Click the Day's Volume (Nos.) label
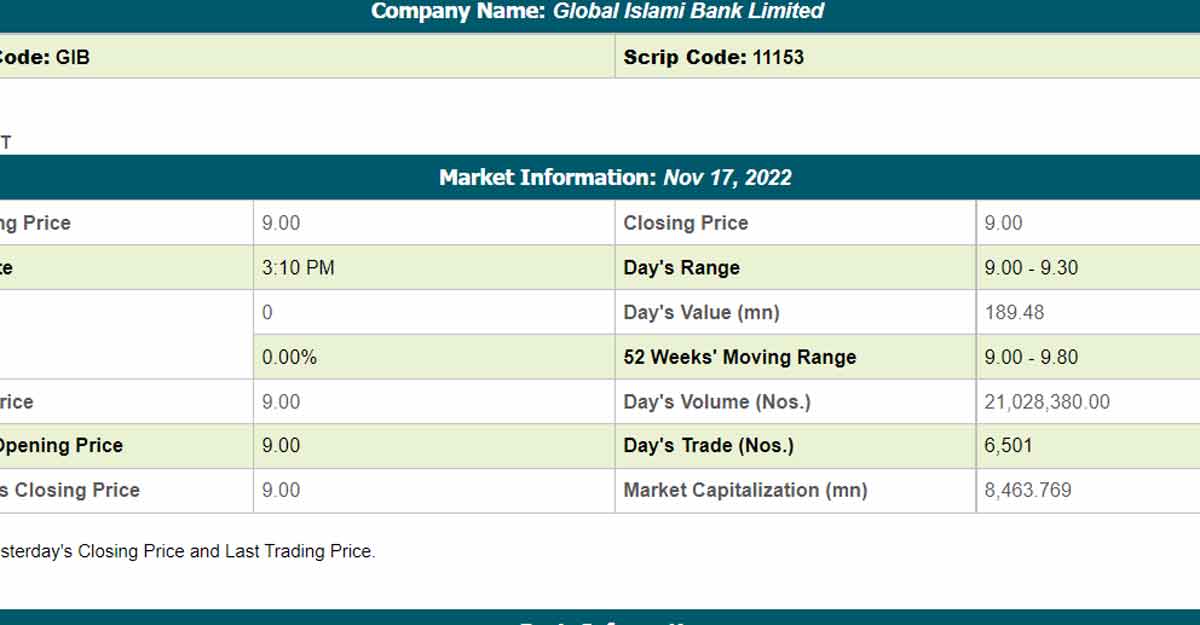Screen dimensions: 1200x625 (x=716, y=402)
